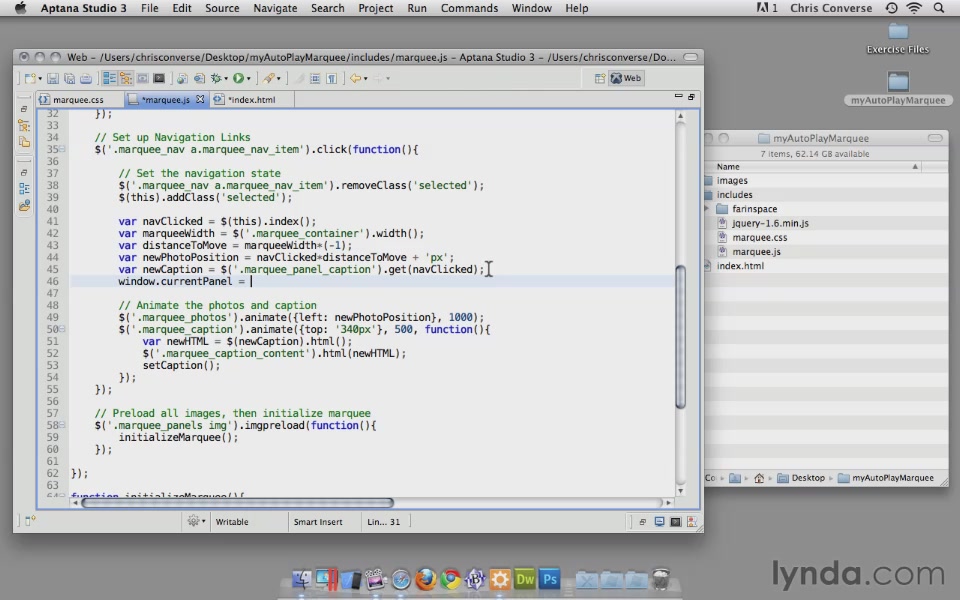Click the terminal toolbar icon
The height and width of the screenshot is (600, 960).
(159, 78)
